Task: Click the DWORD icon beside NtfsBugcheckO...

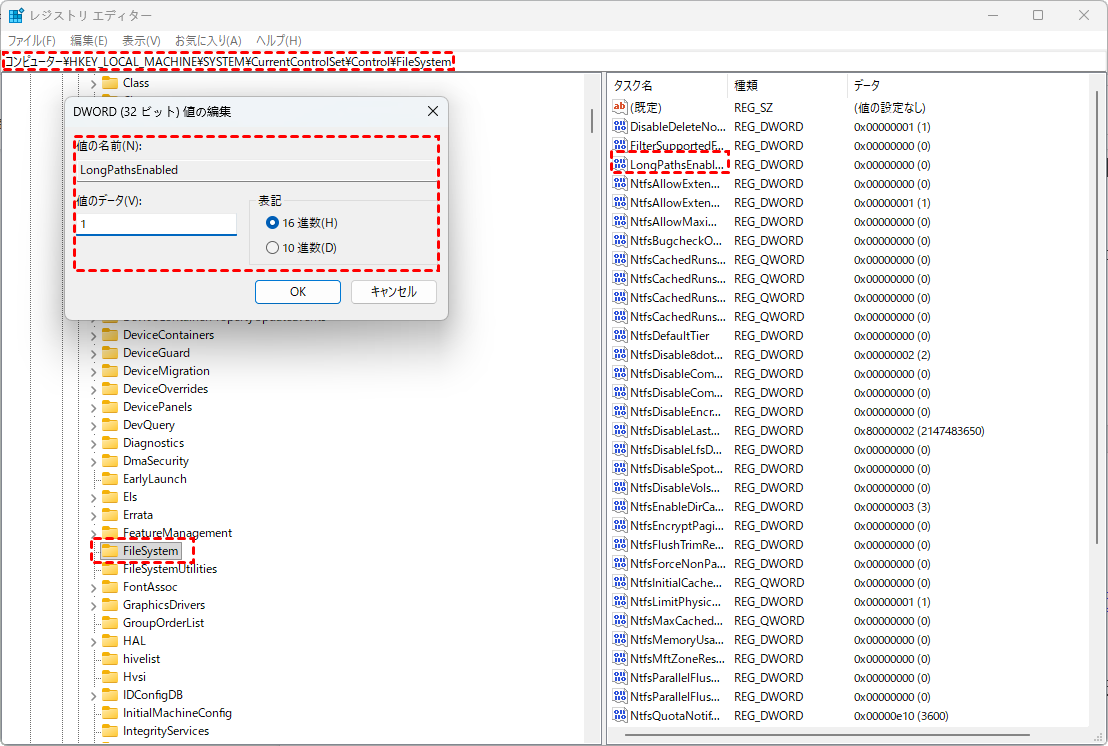Action: click(x=620, y=241)
